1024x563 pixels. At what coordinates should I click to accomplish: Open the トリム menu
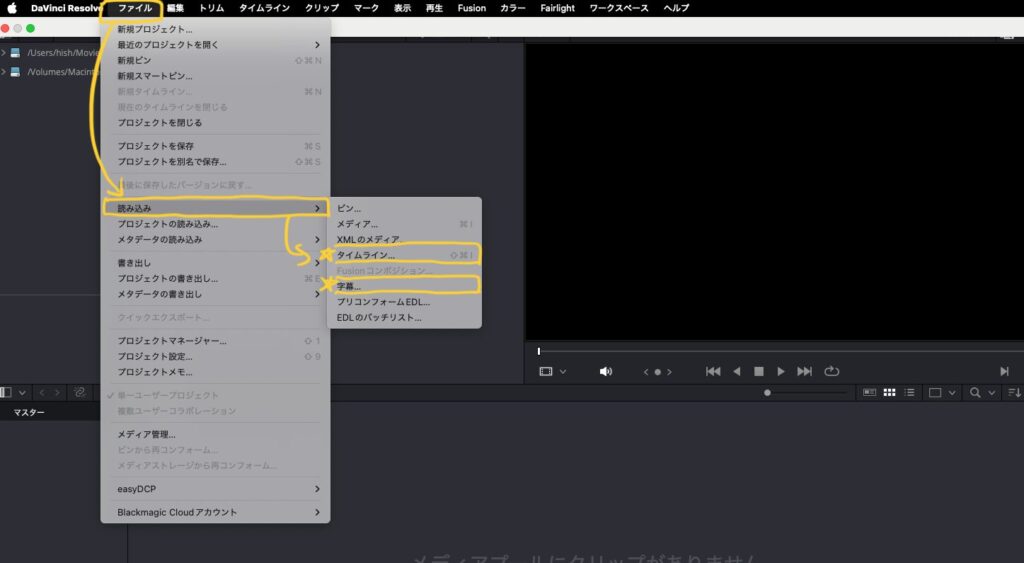point(211,8)
